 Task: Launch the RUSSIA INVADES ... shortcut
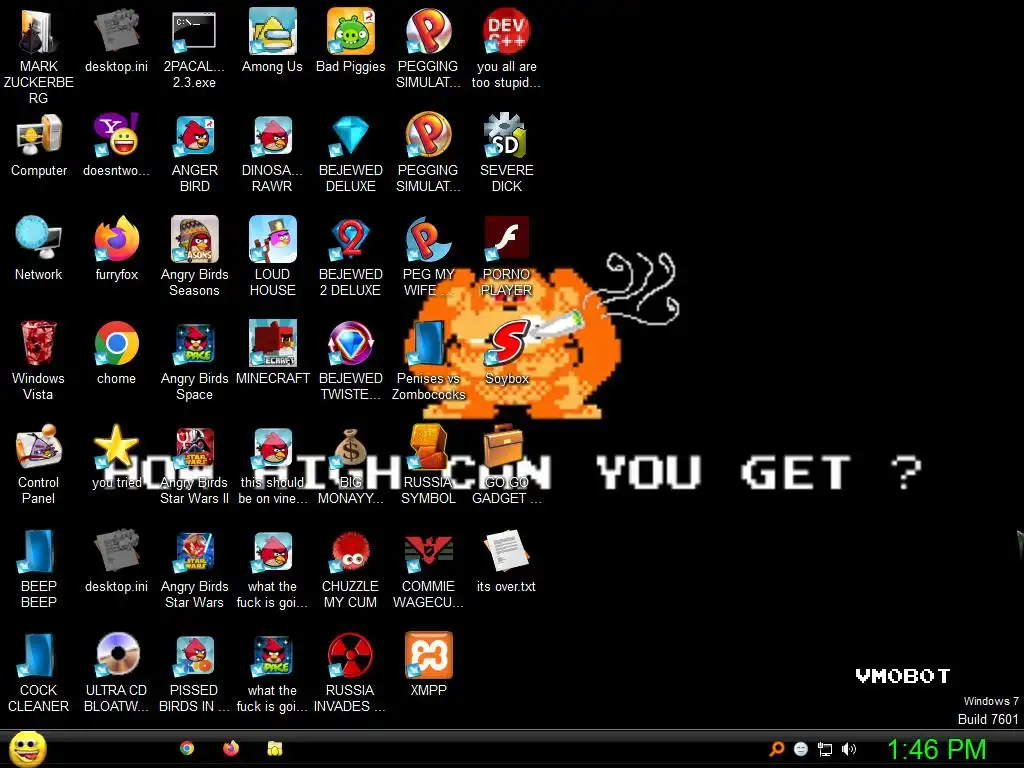[350, 654]
